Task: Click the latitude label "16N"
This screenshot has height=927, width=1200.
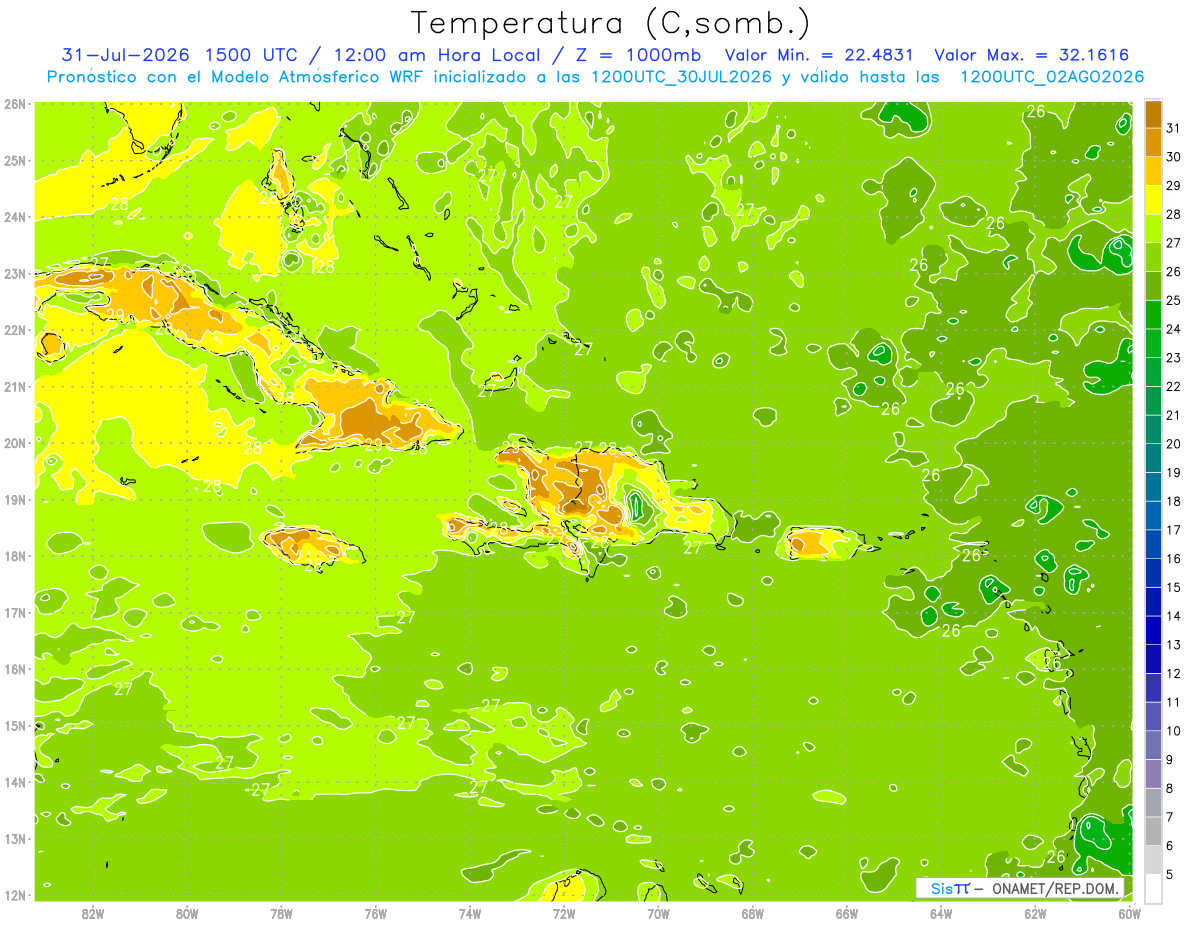Action: (x=15, y=669)
